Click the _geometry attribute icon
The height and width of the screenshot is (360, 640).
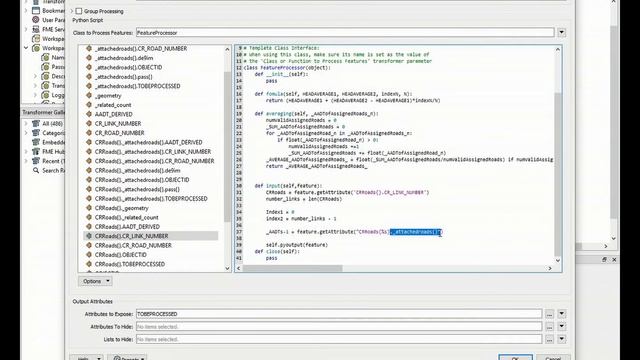point(89,95)
